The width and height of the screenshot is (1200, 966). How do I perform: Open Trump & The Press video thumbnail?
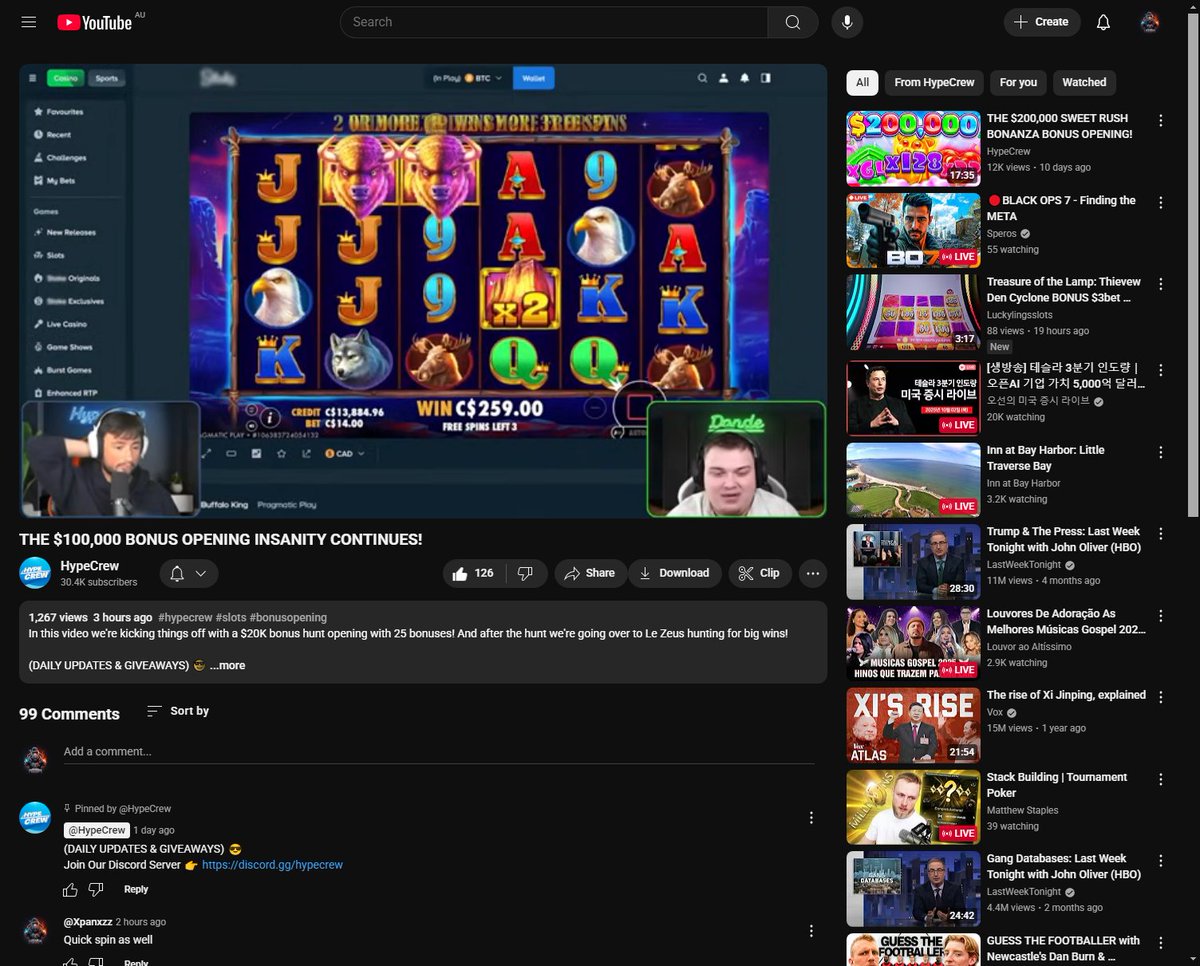[x=913, y=562]
